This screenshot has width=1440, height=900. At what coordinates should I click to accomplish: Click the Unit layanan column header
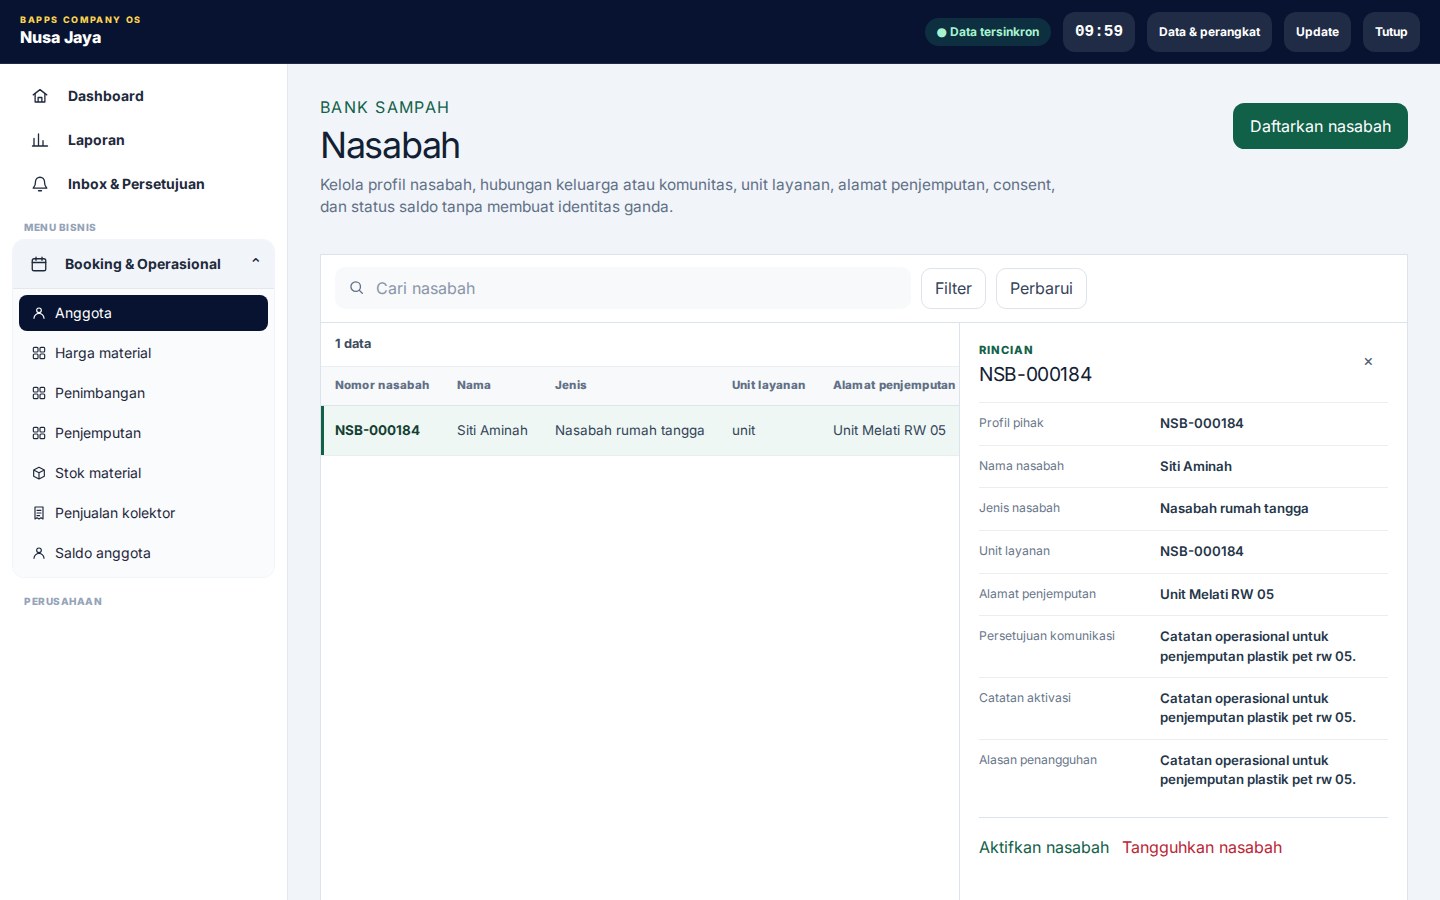[768, 385]
